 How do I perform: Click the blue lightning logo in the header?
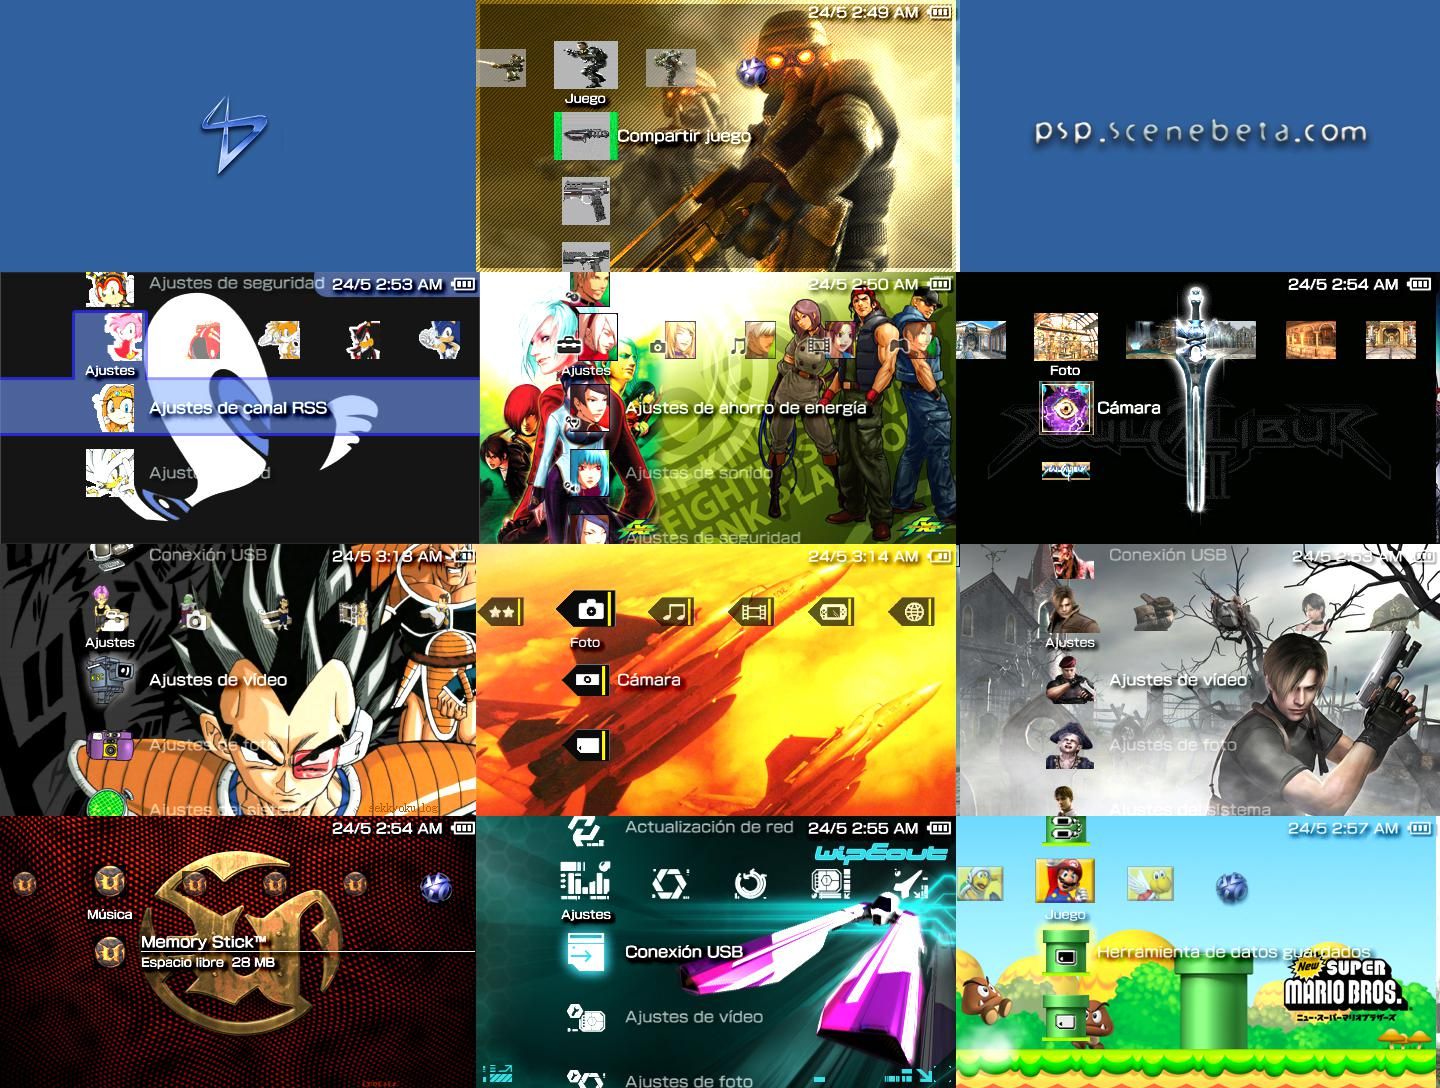[x=235, y=134]
